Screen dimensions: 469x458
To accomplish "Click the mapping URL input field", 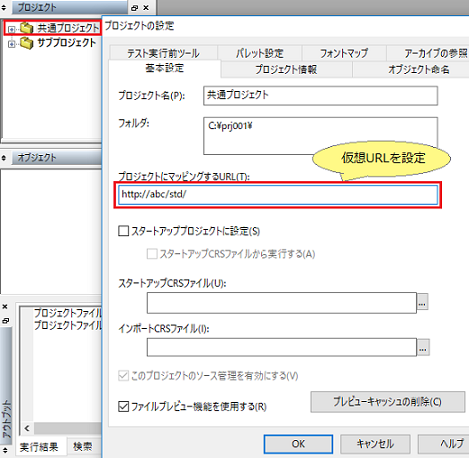I will coord(278,195).
